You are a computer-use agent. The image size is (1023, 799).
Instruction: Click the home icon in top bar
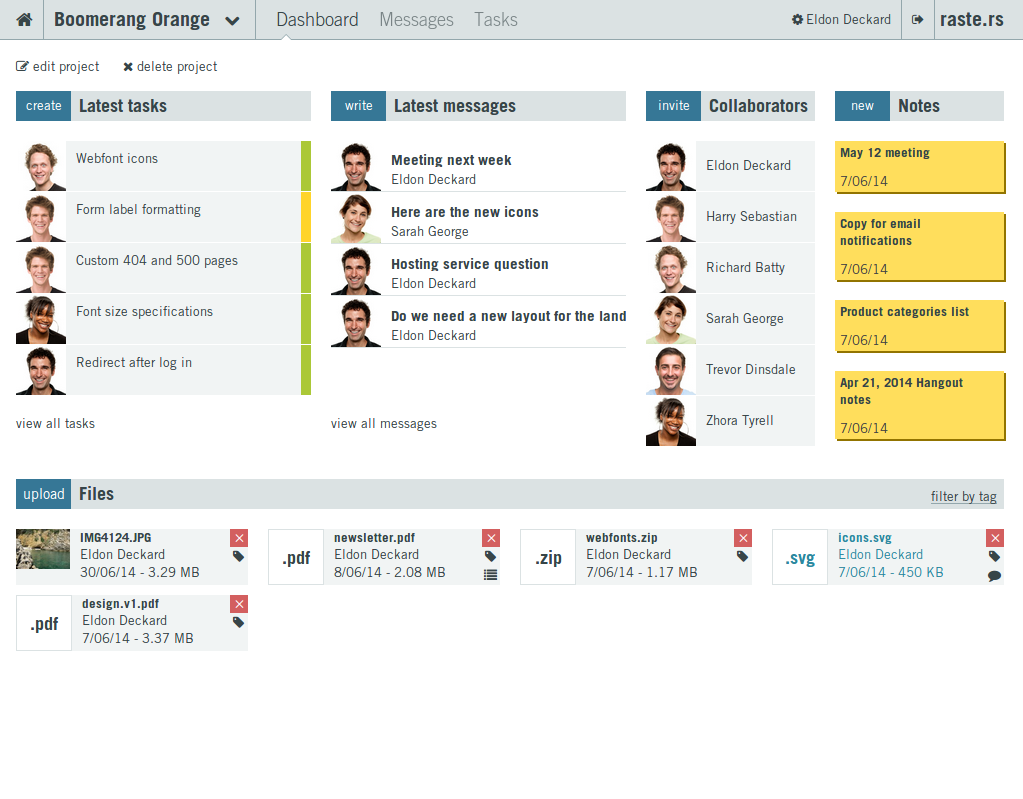pos(24,20)
